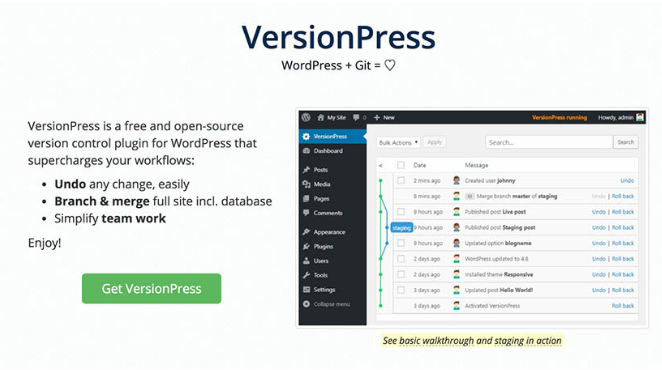Click Undo for Created user johnny
Screen dimensions: 662x370
coord(627,180)
